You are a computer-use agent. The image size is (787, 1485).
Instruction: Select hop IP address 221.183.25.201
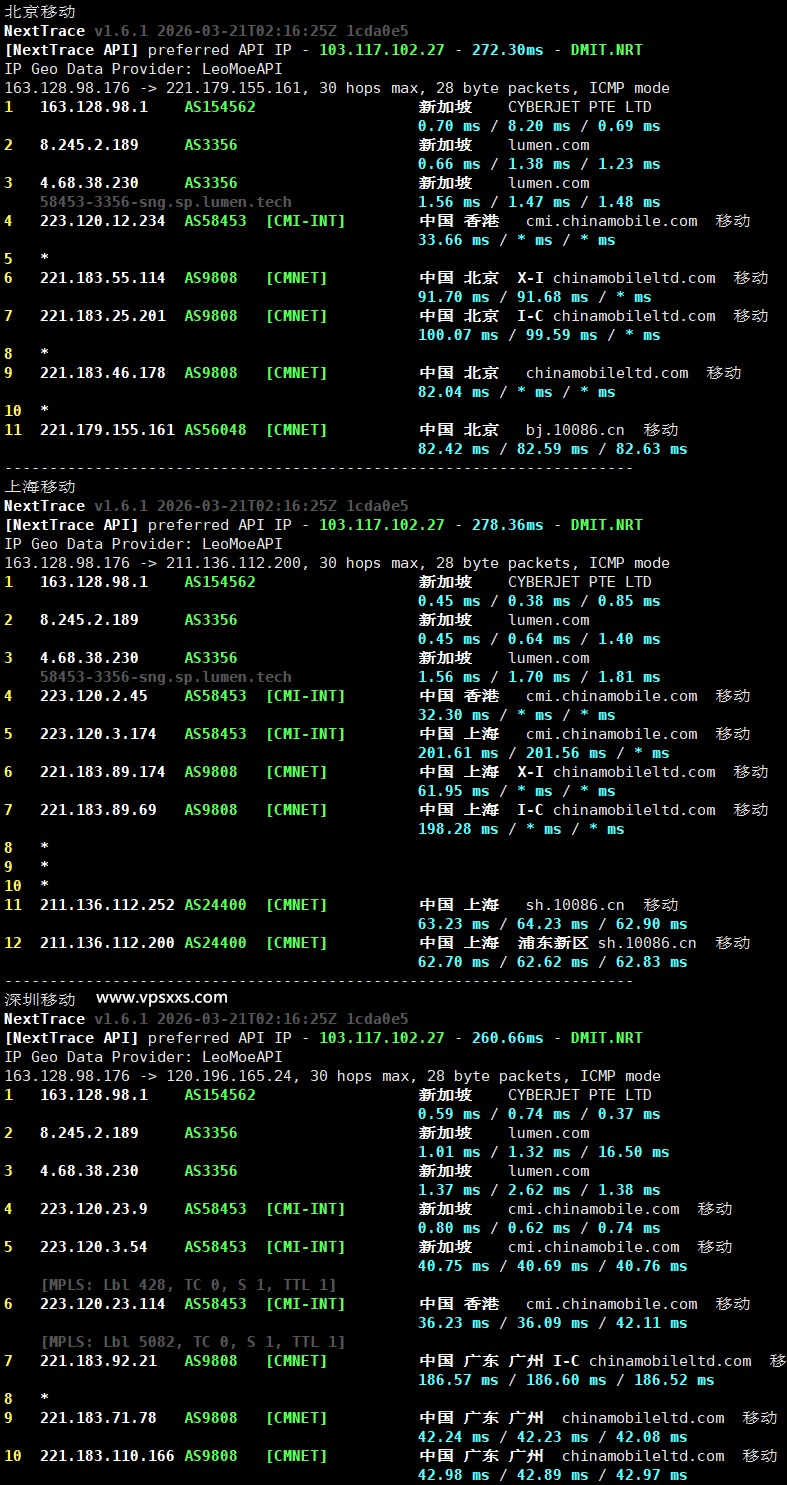tap(102, 316)
